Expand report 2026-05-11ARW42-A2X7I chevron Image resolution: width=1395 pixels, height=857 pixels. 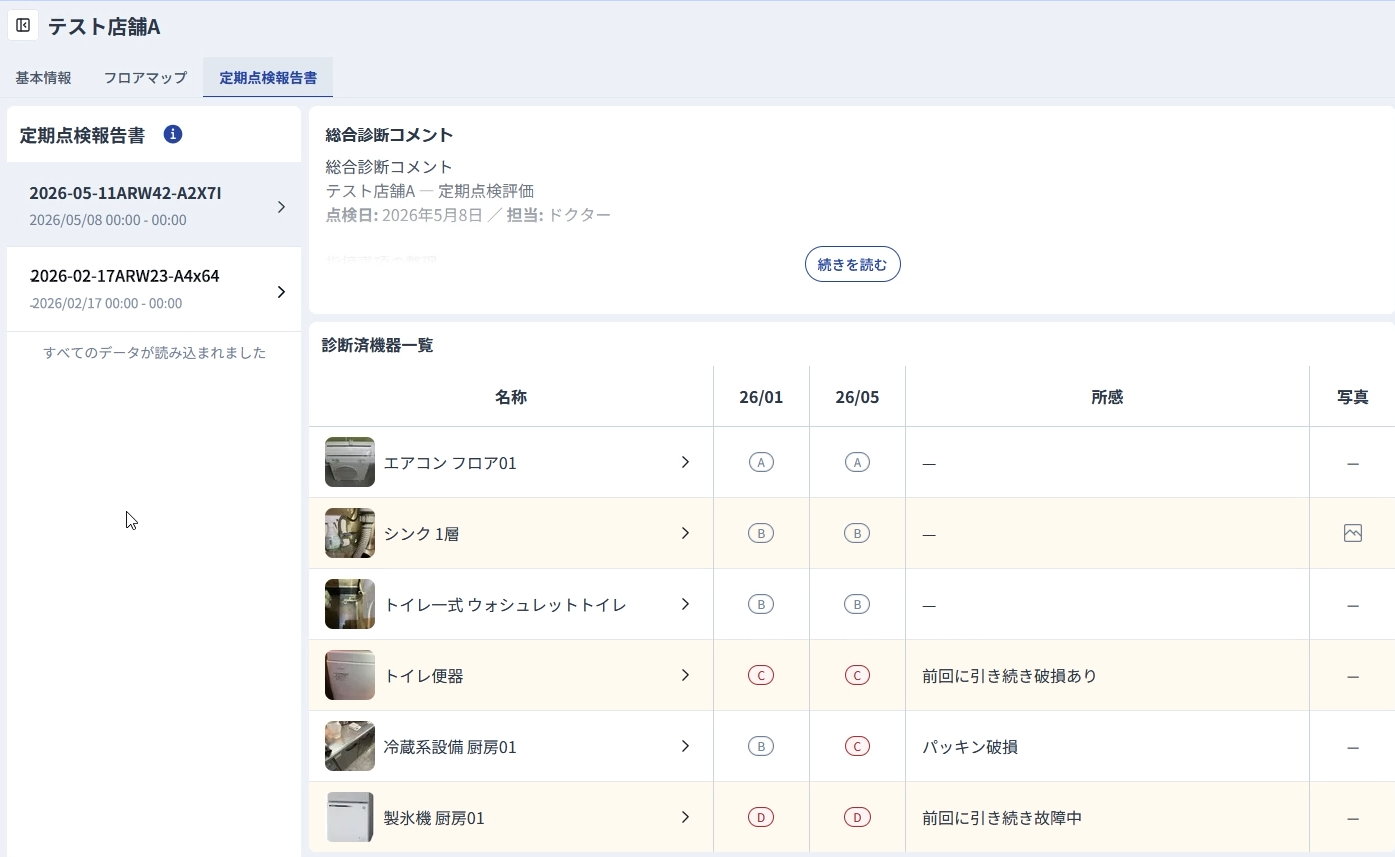pos(281,206)
